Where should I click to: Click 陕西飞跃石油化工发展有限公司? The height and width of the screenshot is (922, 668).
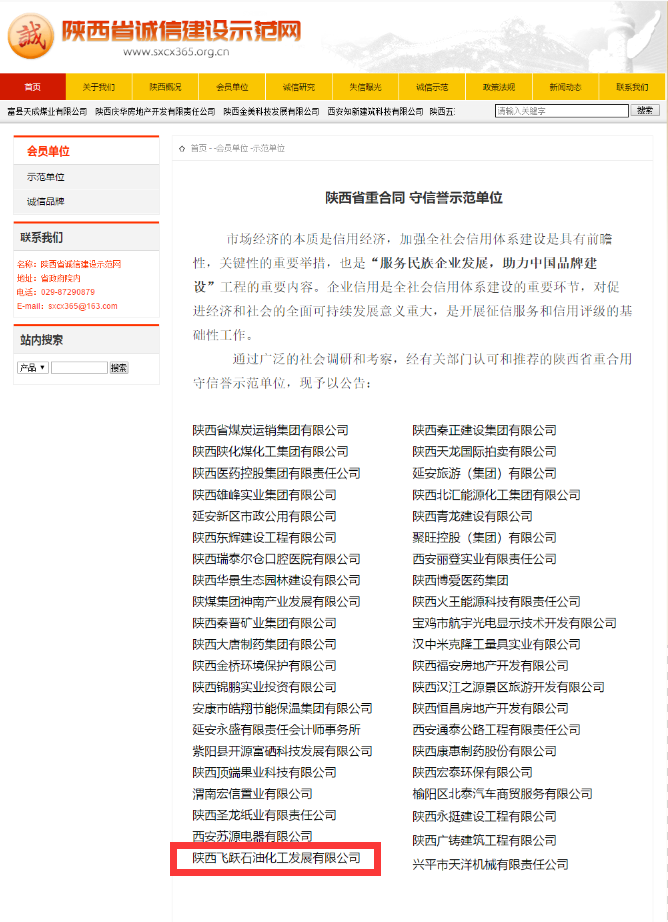(276, 858)
